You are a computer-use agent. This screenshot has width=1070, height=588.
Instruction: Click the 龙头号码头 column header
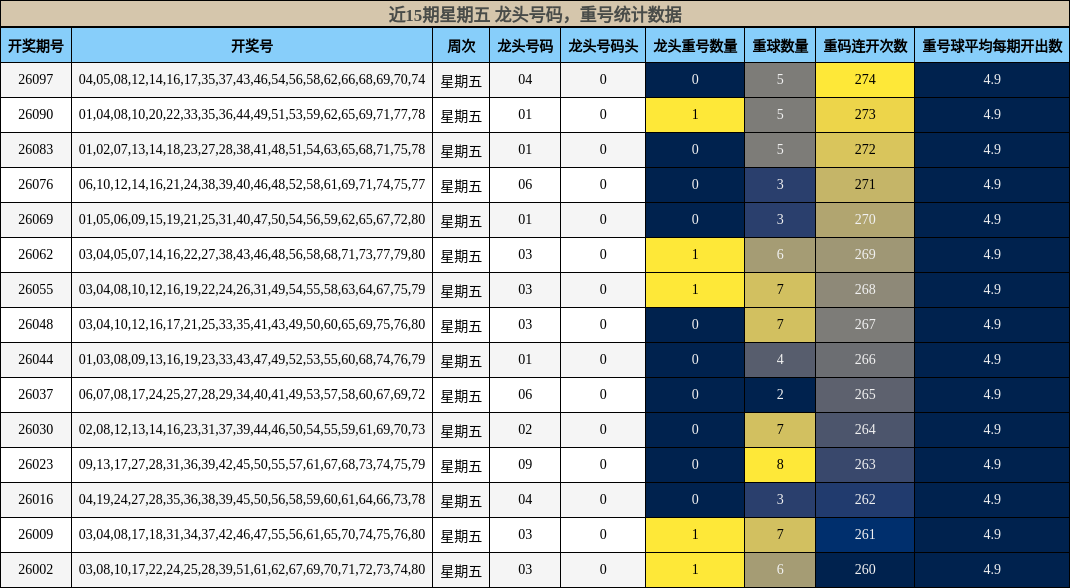pos(603,45)
